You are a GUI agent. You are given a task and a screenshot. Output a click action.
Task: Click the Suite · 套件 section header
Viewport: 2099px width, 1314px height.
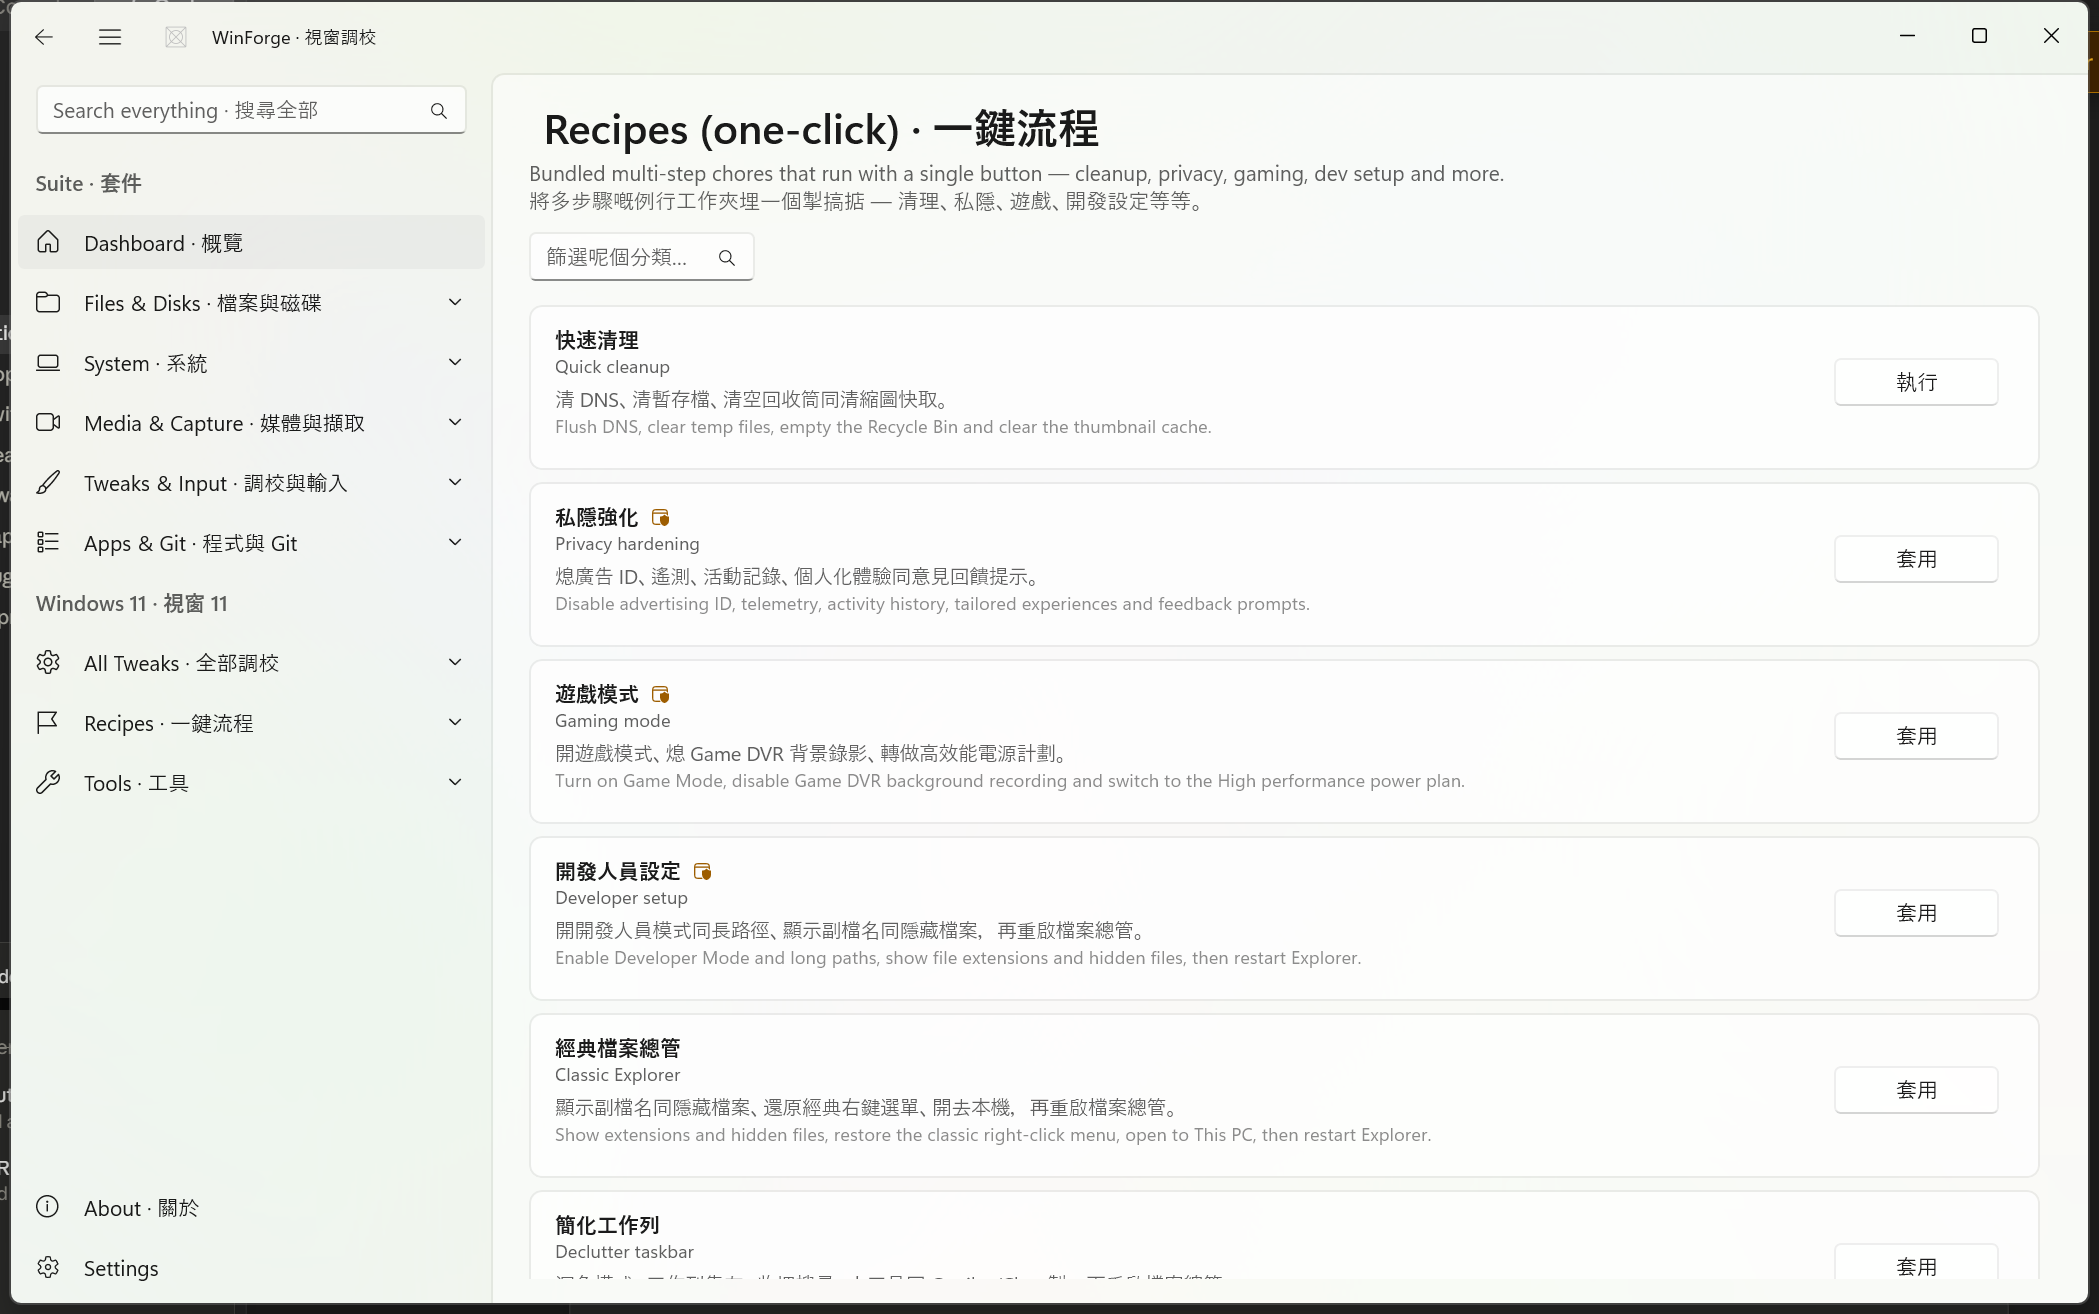pyautogui.click(x=88, y=183)
